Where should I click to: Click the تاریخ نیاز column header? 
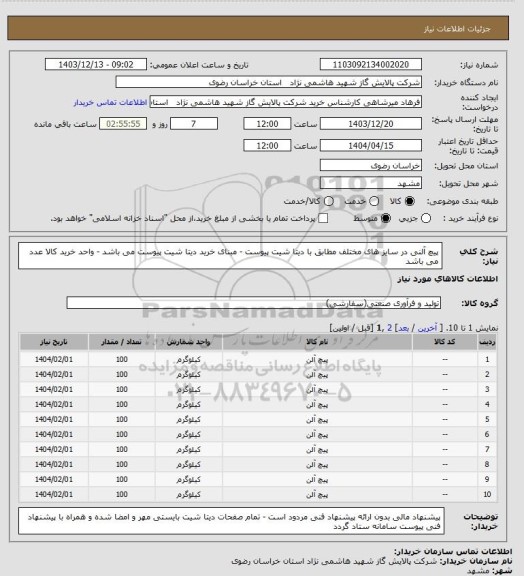pos(54,342)
